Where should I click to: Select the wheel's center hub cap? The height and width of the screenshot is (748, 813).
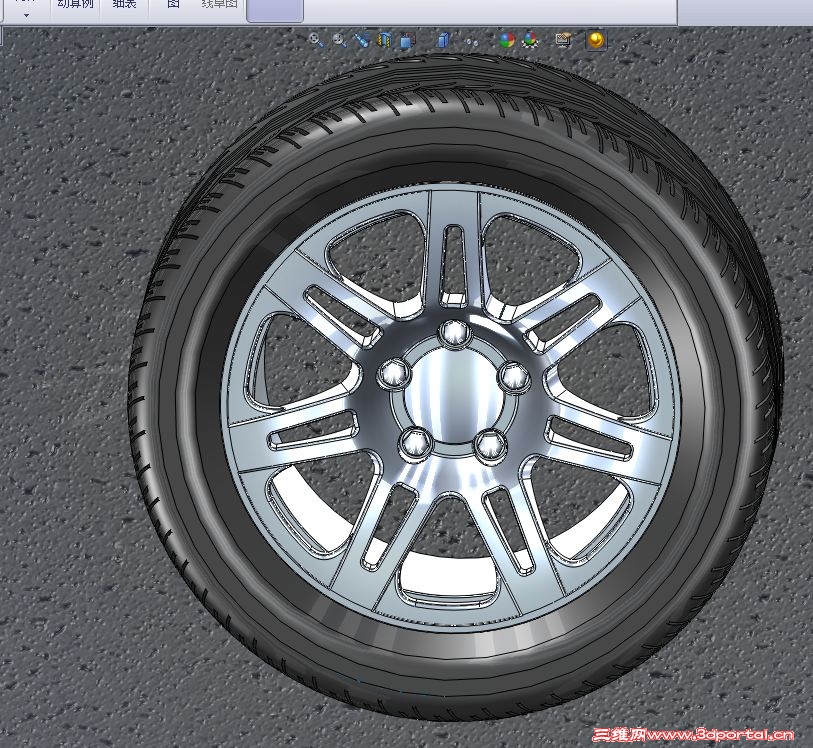[x=455, y=395]
